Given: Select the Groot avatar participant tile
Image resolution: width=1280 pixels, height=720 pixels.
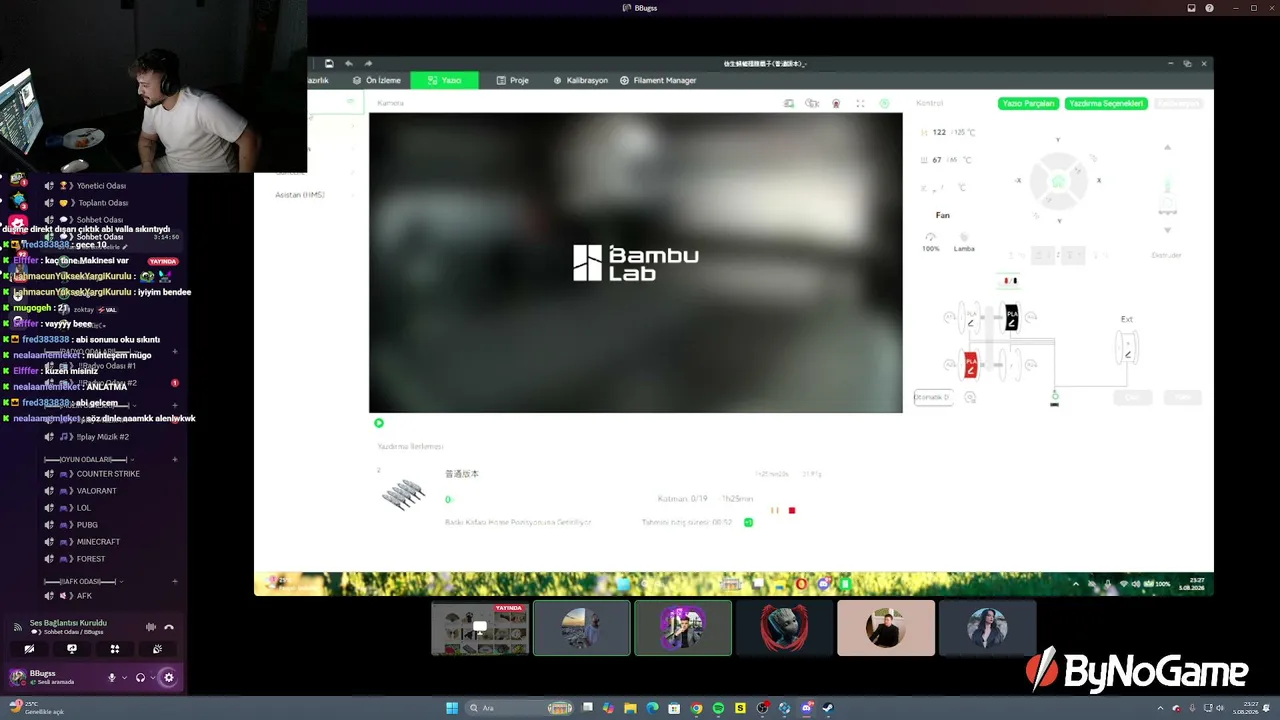Looking at the screenshot, I should click(x=784, y=628).
